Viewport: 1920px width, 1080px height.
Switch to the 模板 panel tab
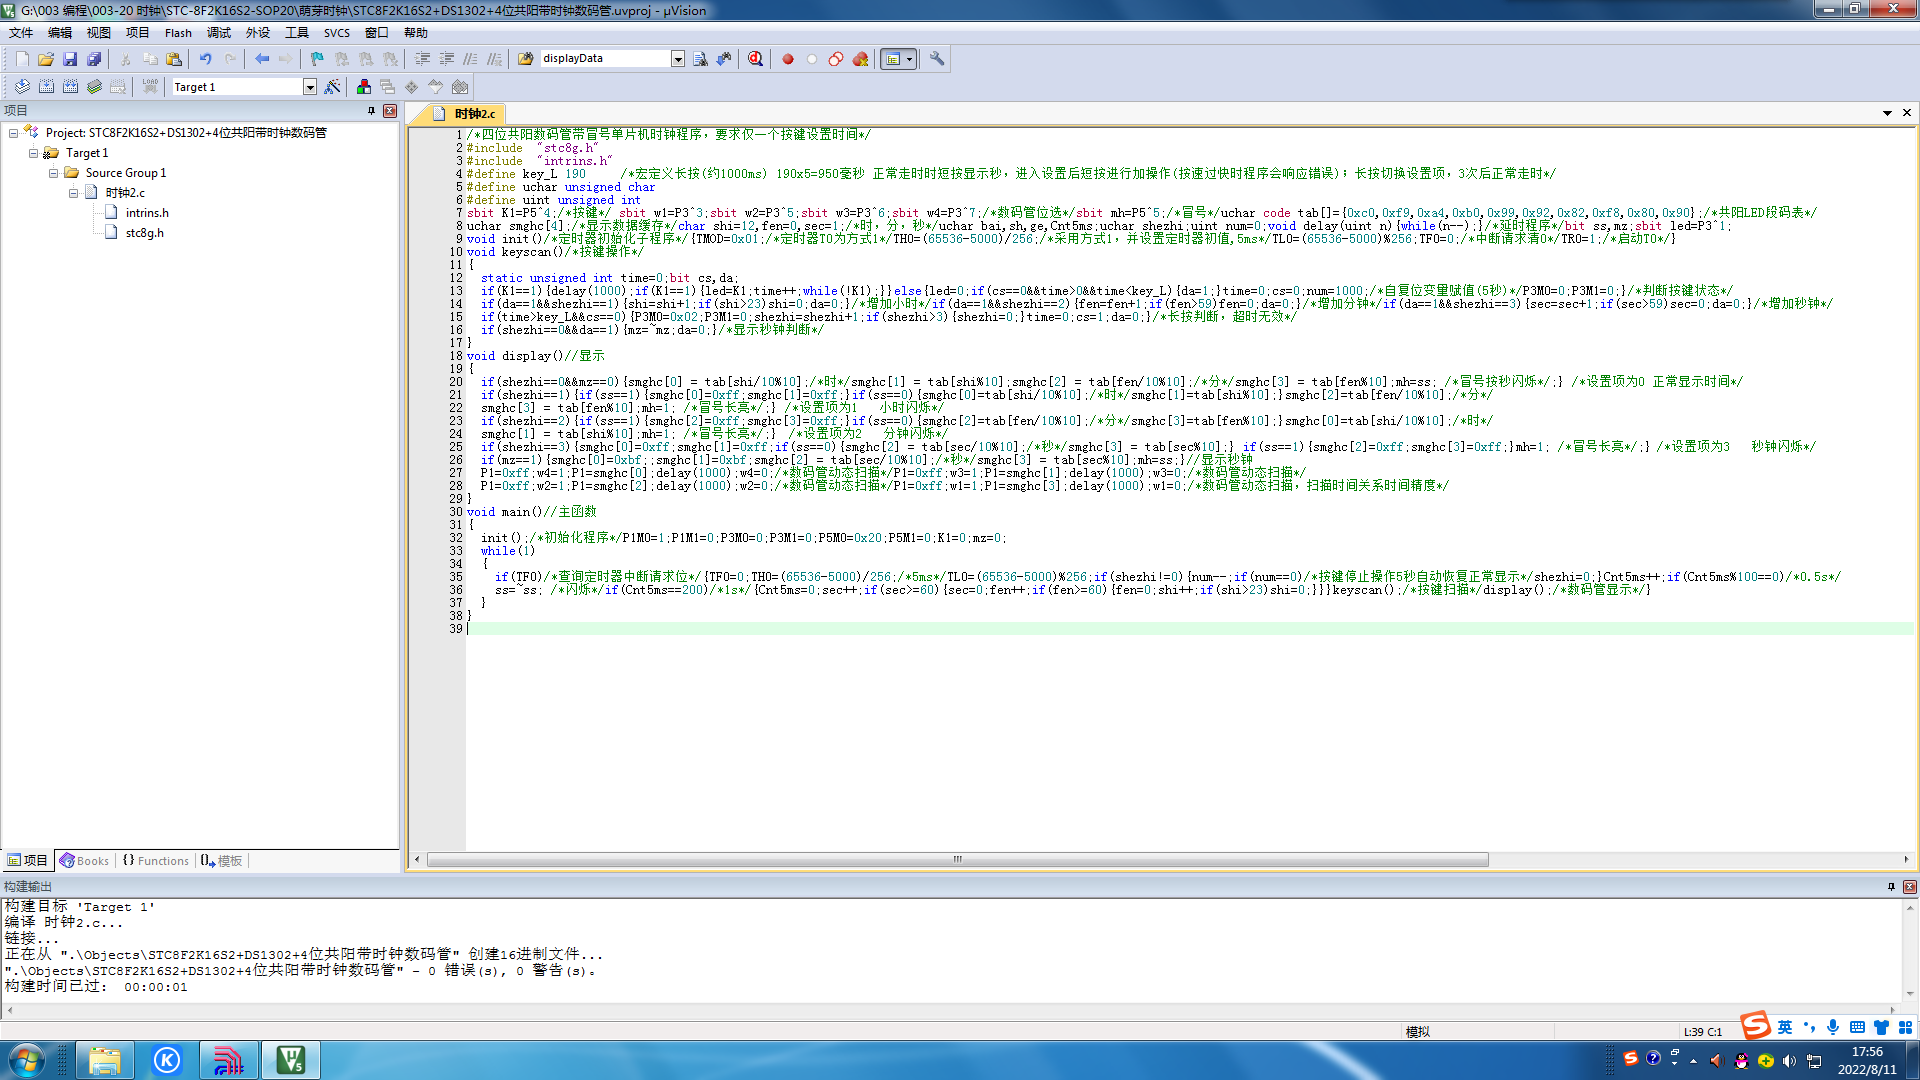221,861
